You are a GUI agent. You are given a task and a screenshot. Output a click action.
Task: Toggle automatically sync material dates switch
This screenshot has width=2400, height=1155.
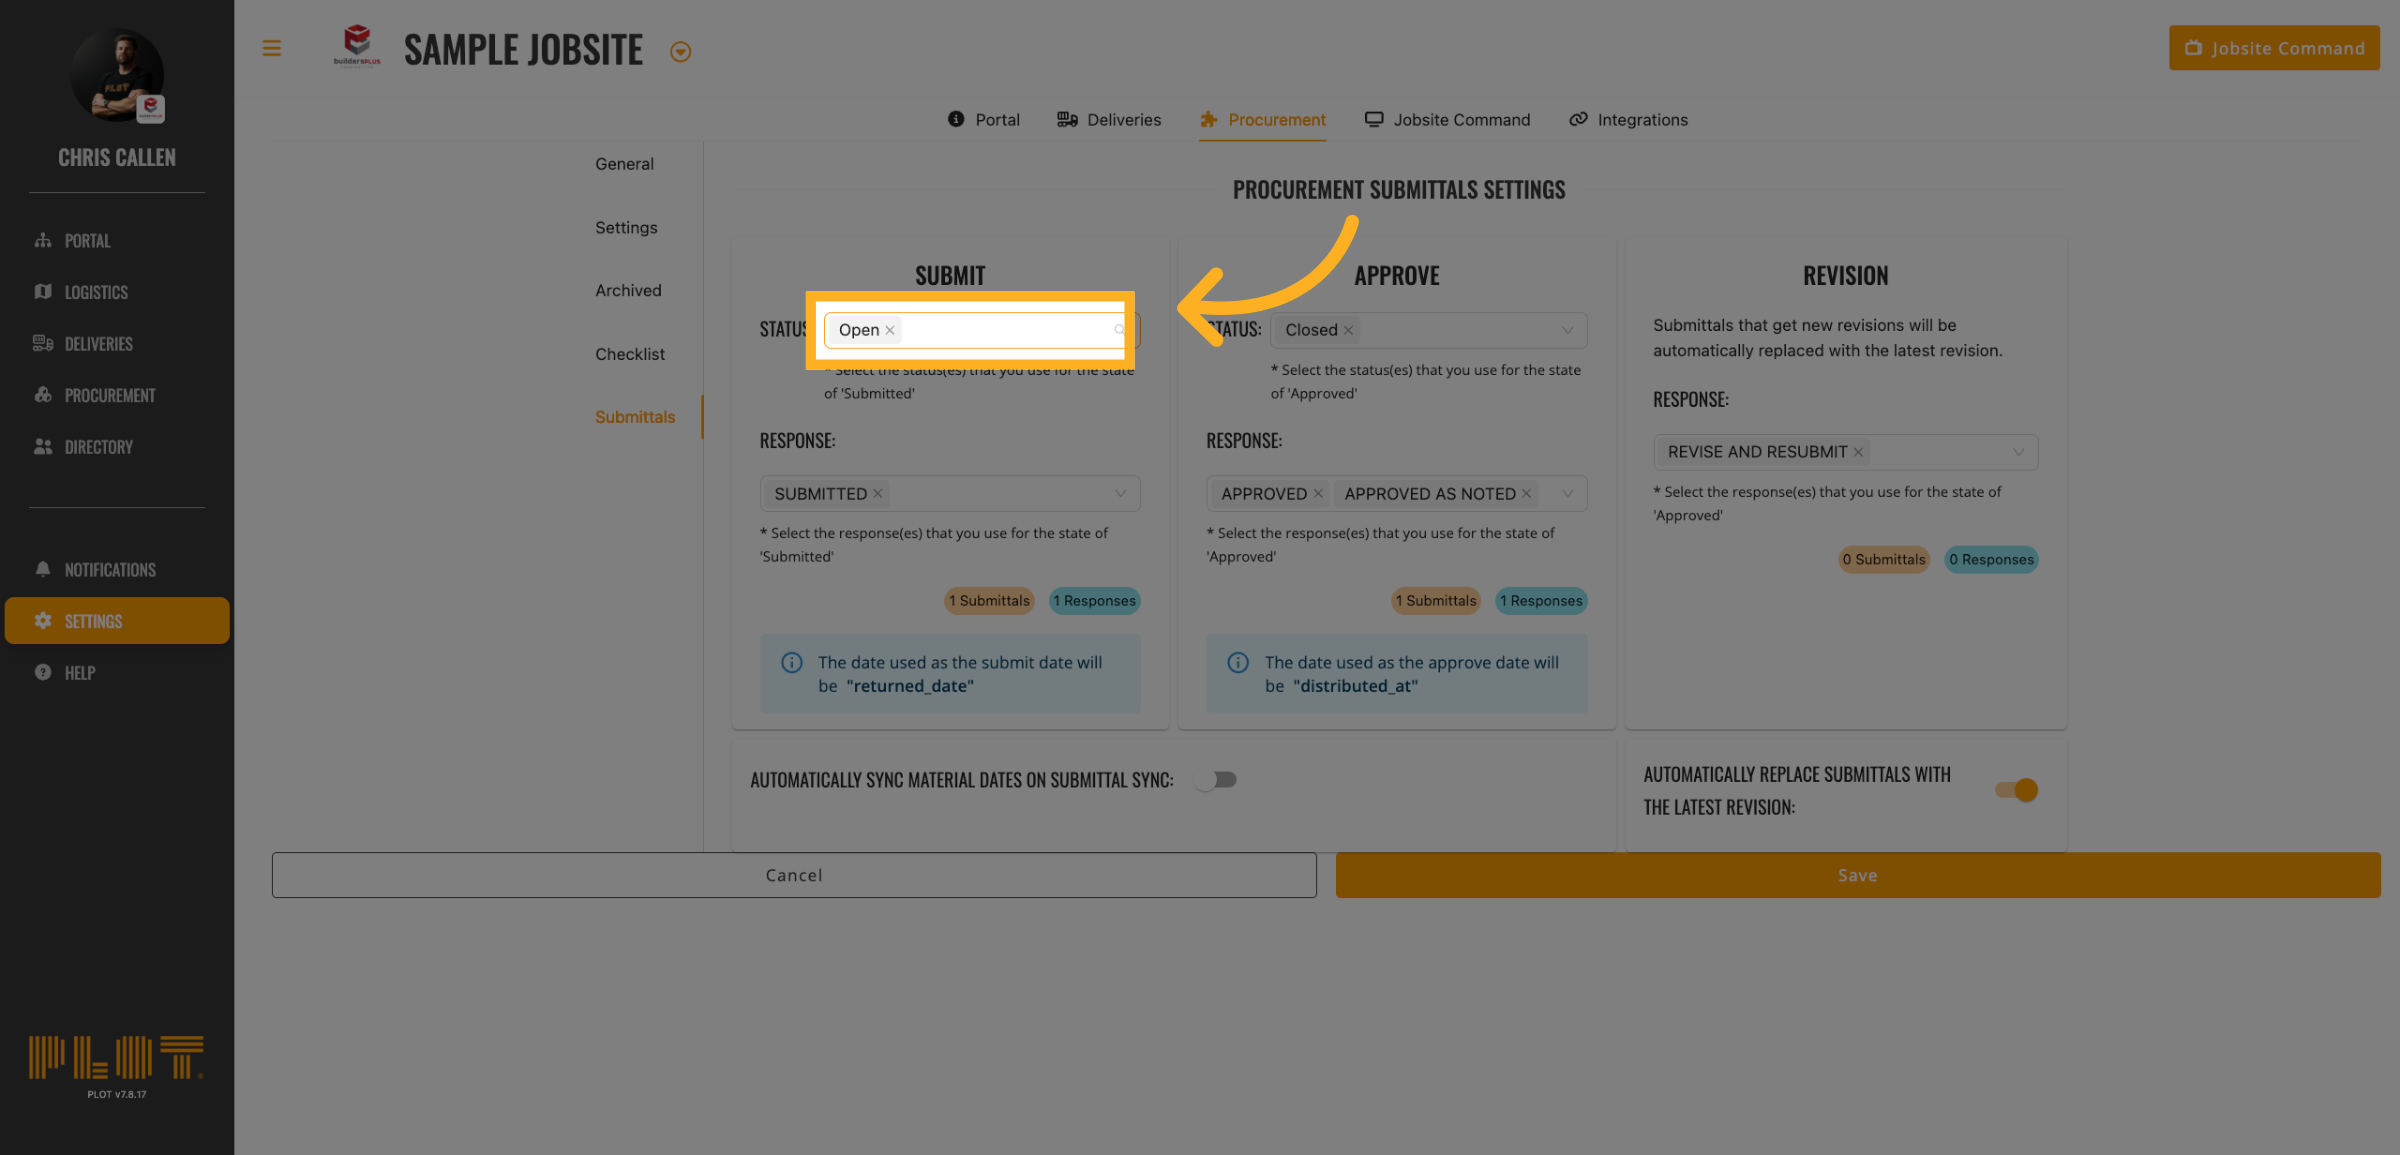click(x=1216, y=780)
